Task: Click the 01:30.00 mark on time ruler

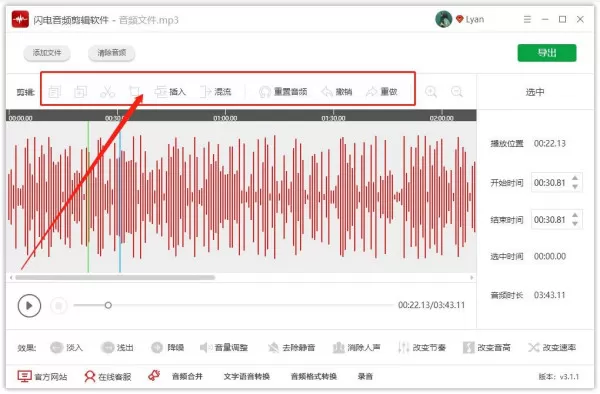Action: [333, 118]
